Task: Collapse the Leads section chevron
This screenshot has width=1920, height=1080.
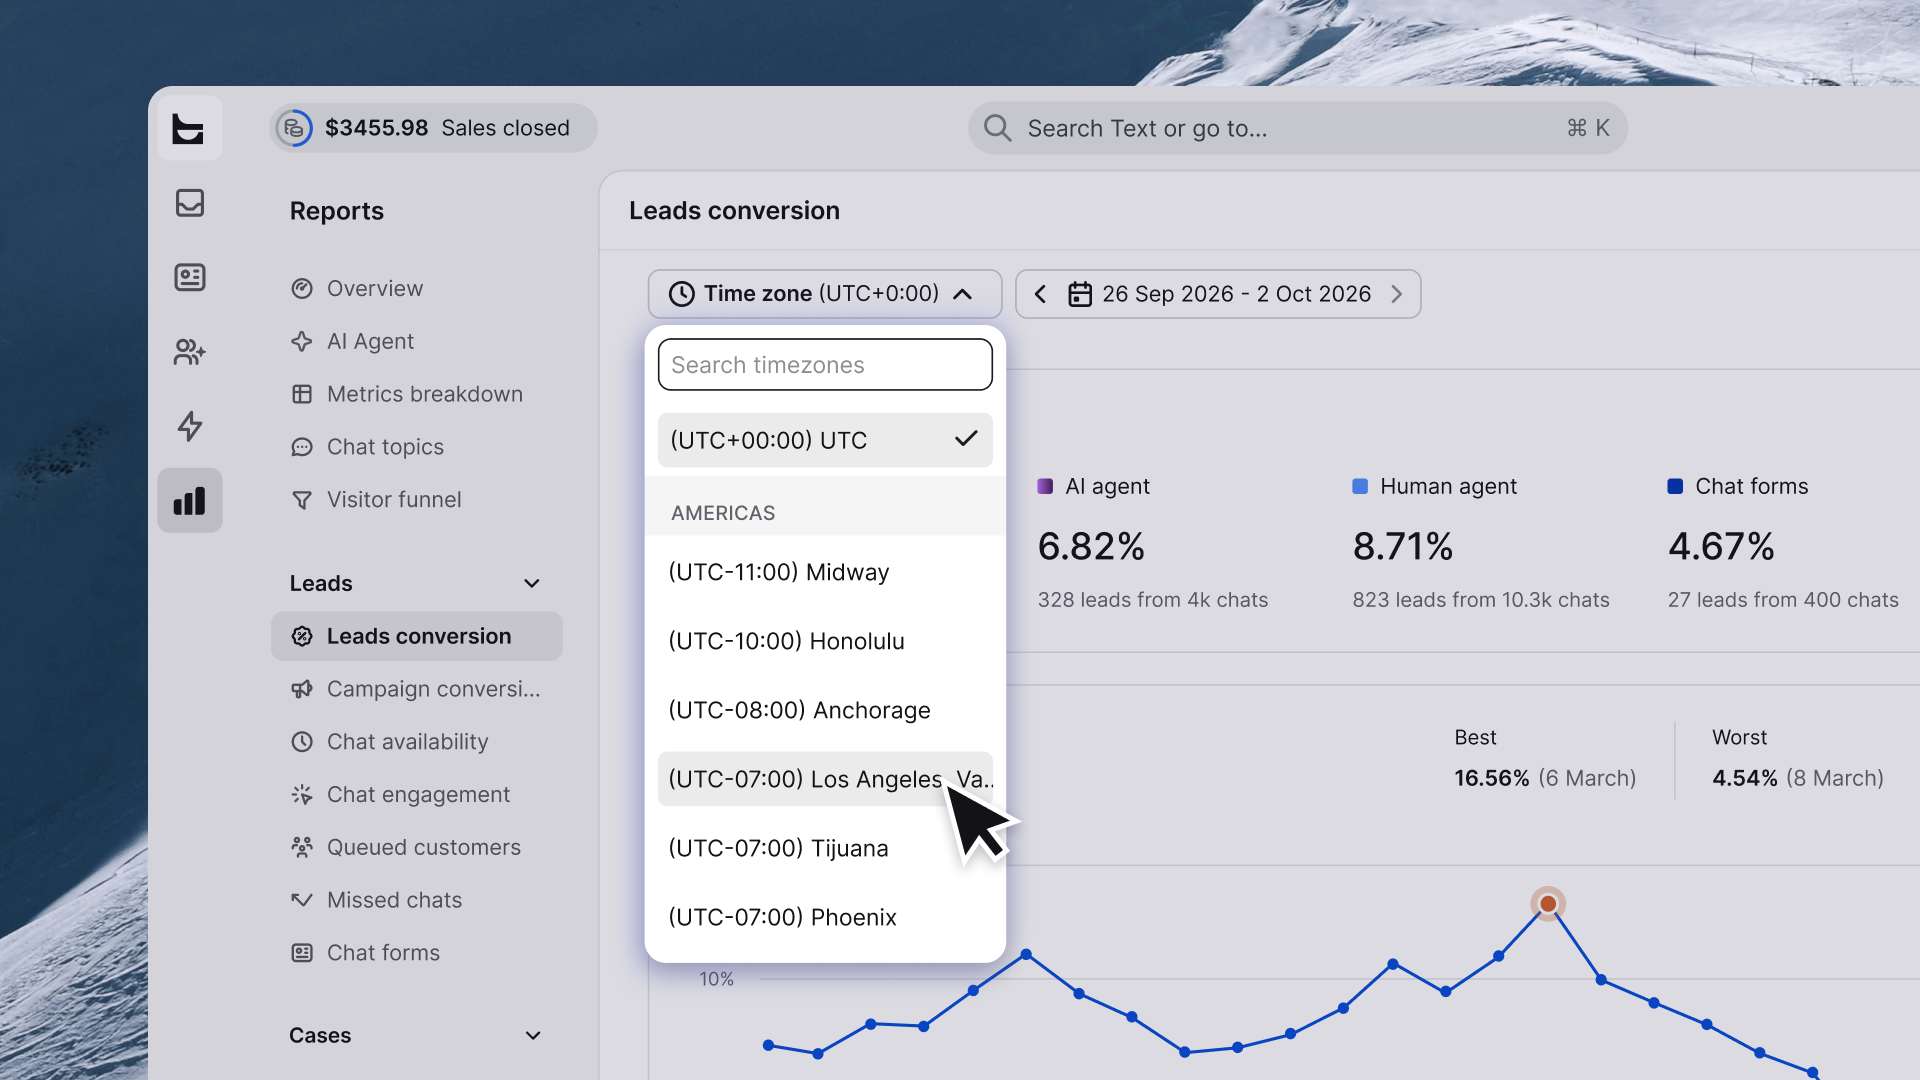Action: click(x=532, y=584)
